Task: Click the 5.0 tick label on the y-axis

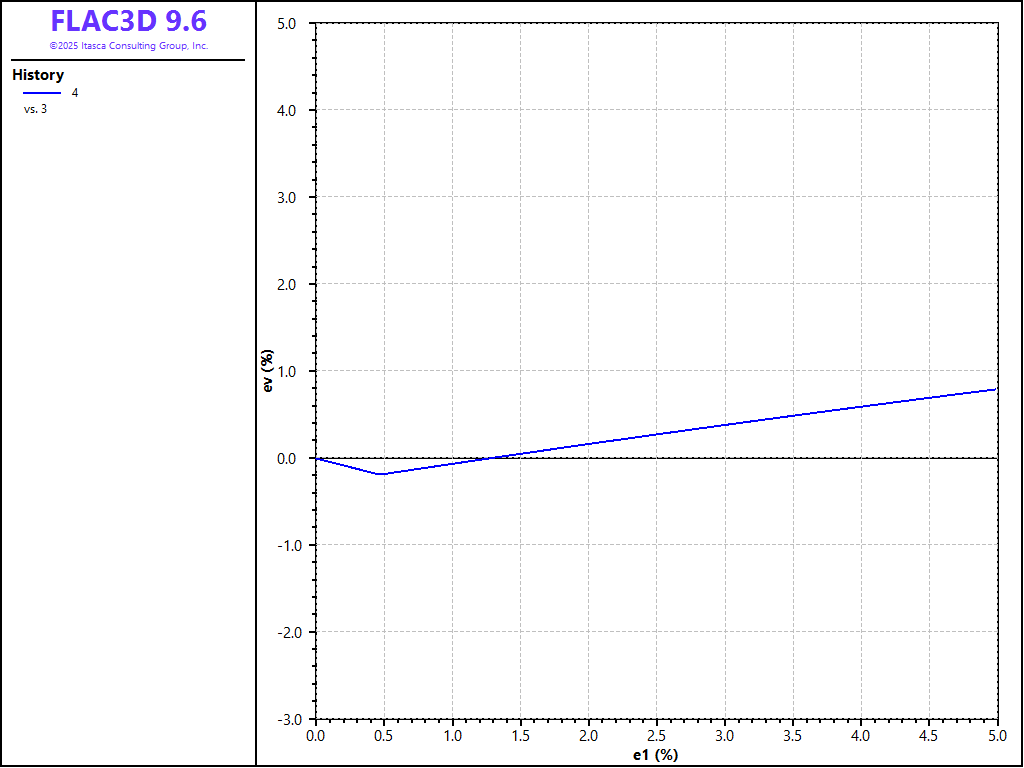Action: pos(286,23)
